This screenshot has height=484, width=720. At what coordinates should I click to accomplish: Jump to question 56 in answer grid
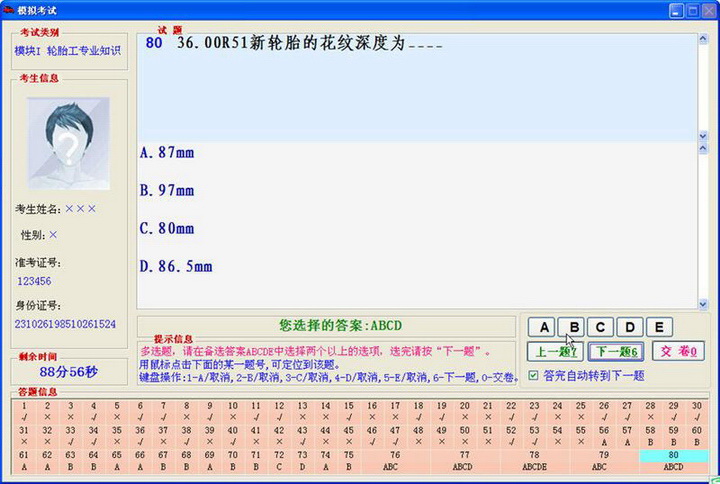604,436
